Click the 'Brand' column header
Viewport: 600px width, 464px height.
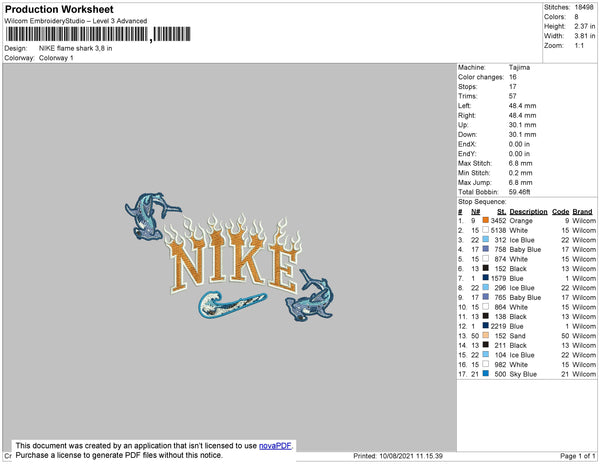point(582,212)
